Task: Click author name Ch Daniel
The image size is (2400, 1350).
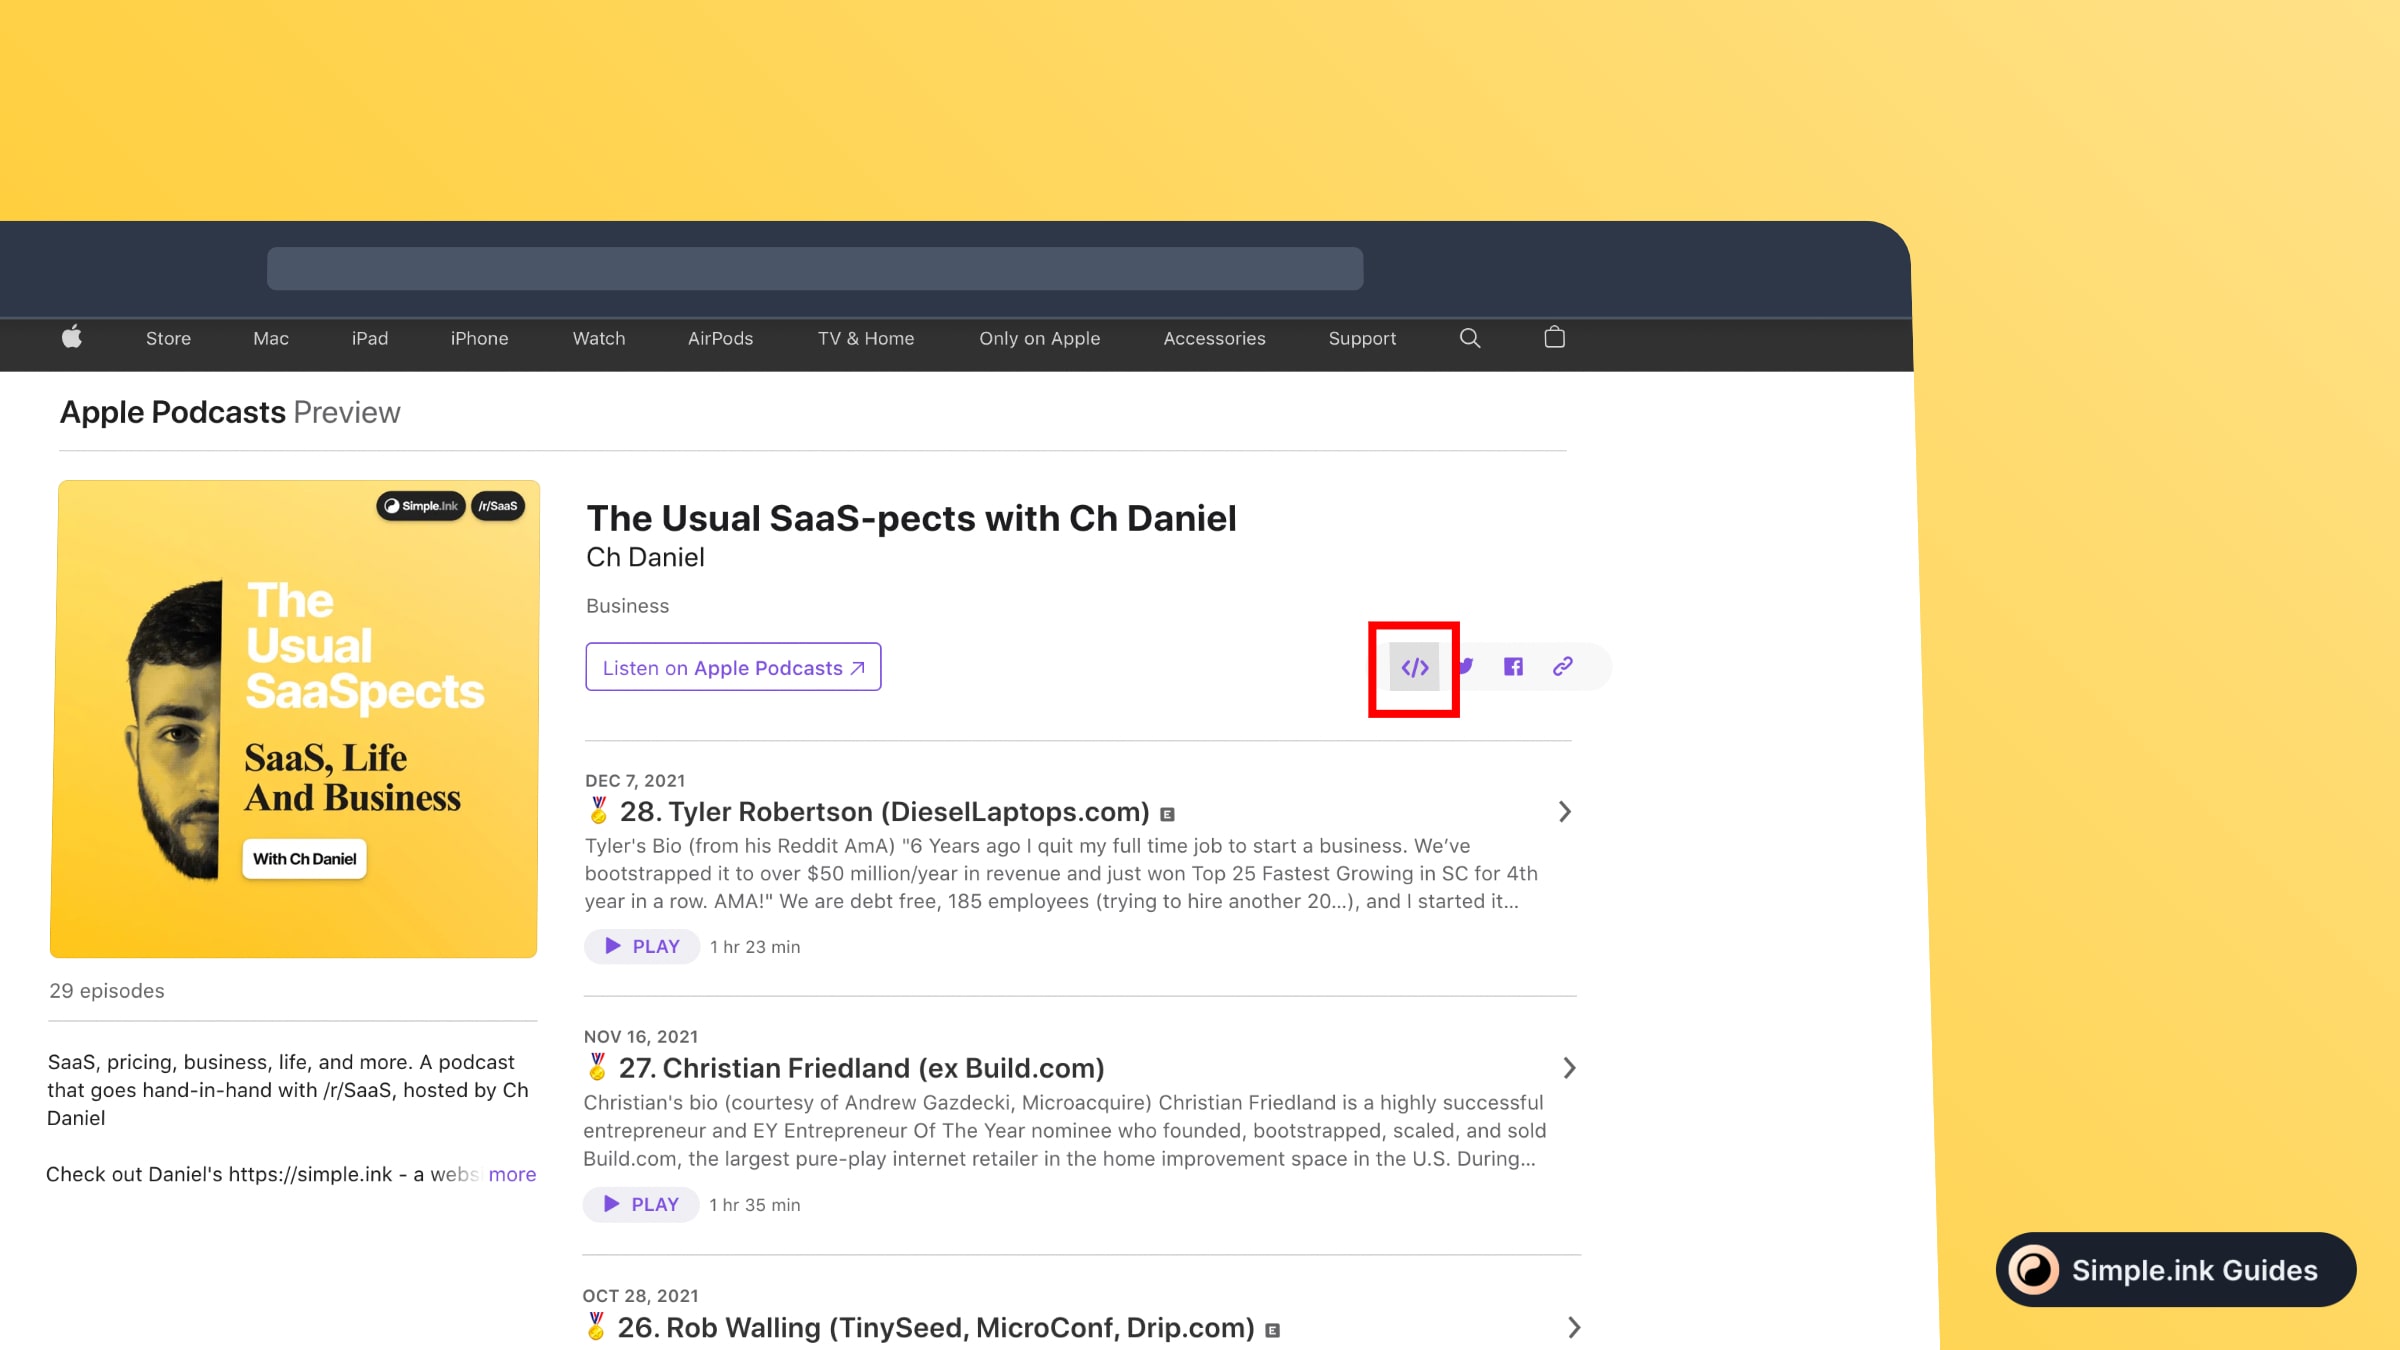Action: click(x=645, y=557)
